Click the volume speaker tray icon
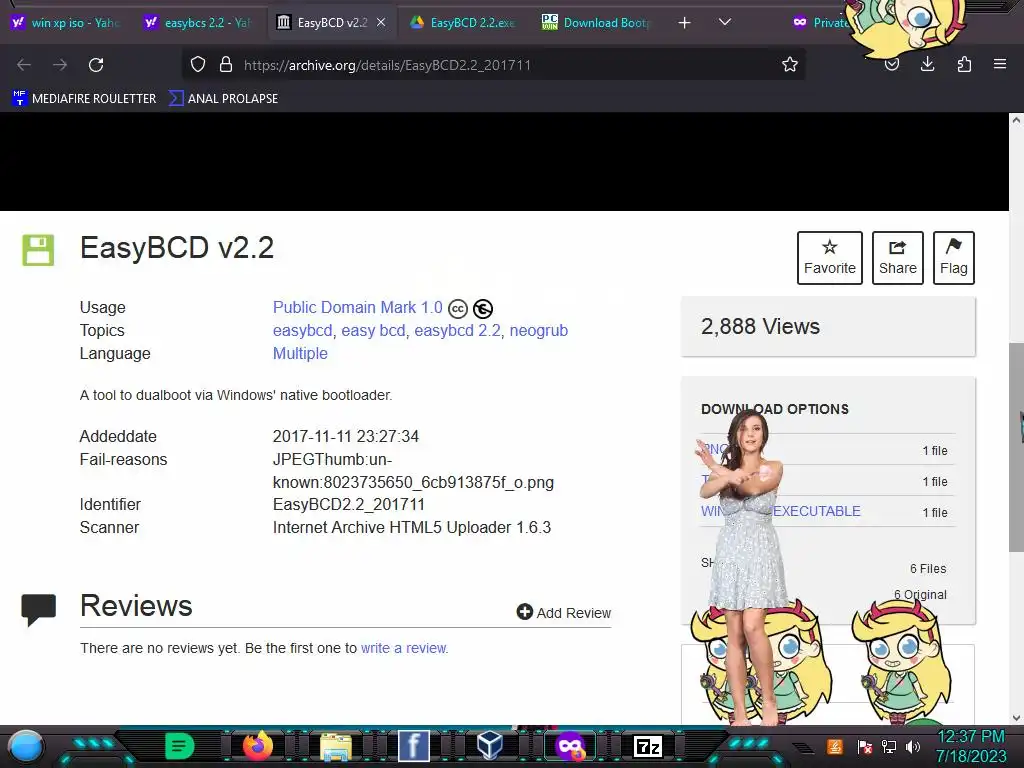The image size is (1024, 768). point(913,746)
